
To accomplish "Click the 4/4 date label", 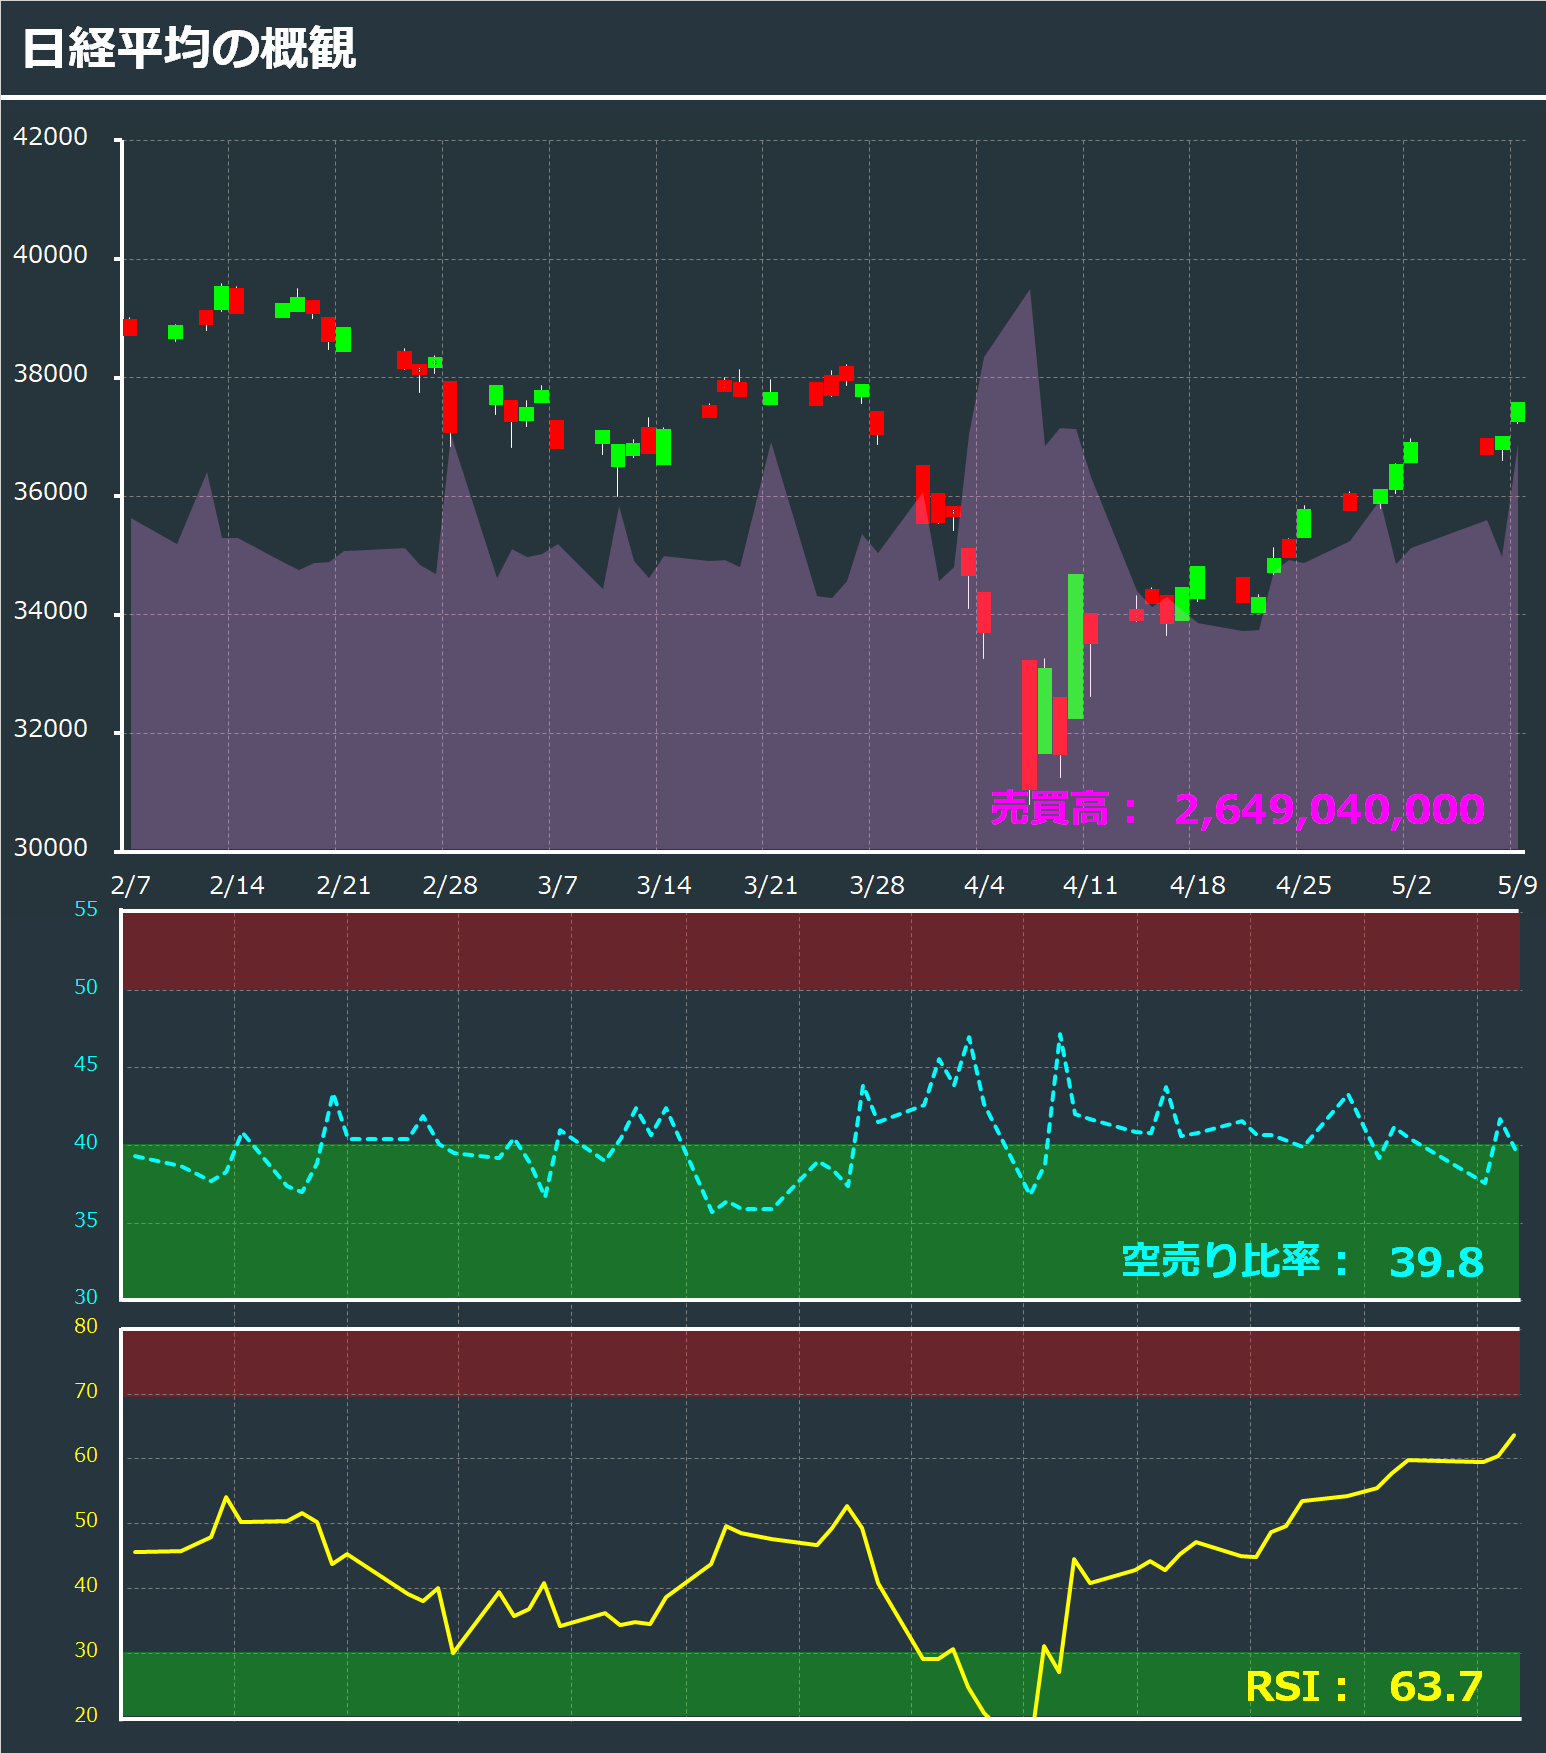I will coord(984,885).
